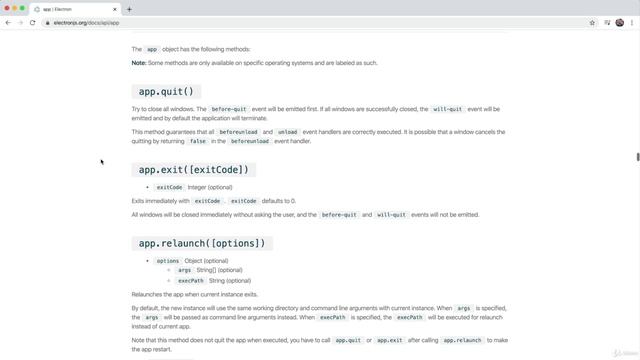Bookmark this page with the star icon
This screenshot has width=640, height=360.
point(592,23)
